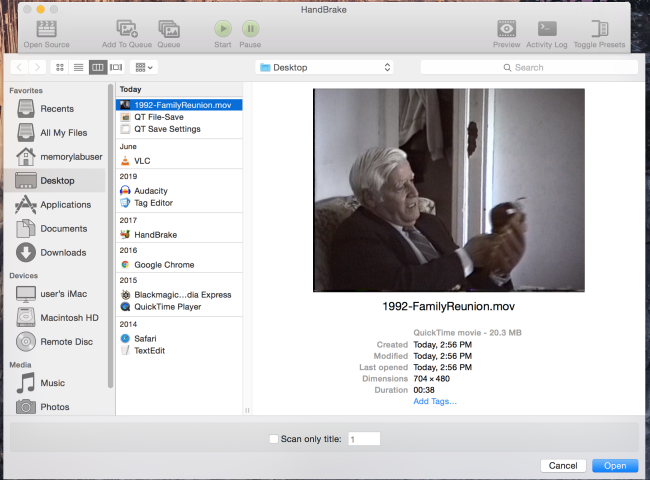This screenshot has width=650, height=480.
Task: Click the Pause toolbar icon
Action: (x=250, y=30)
